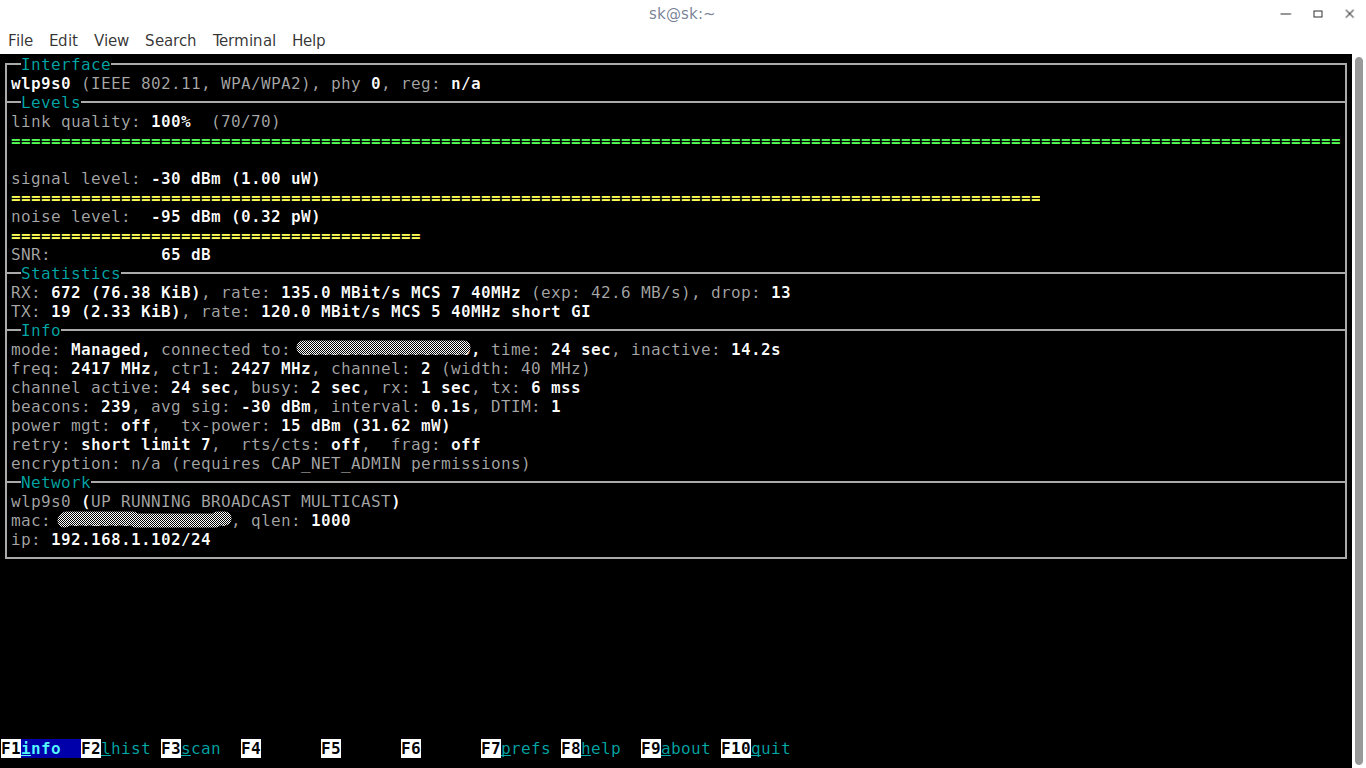Open the Edit menu

(x=63, y=40)
